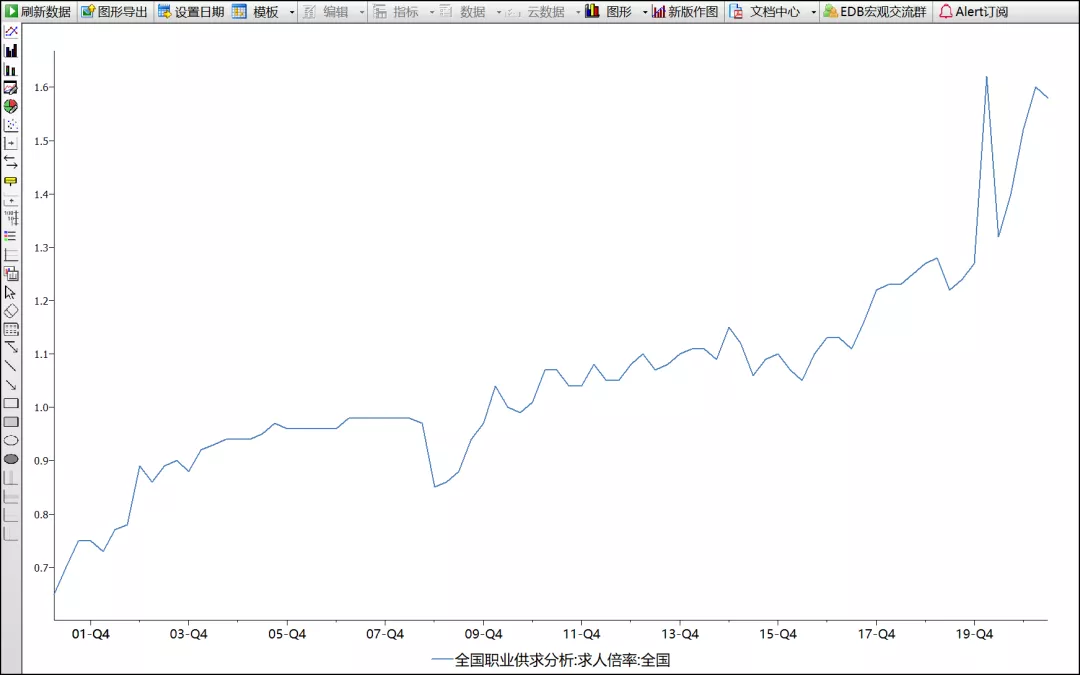Select the filled ellipse shape tool
1080x675 pixels.
click(x=11, y=459)
